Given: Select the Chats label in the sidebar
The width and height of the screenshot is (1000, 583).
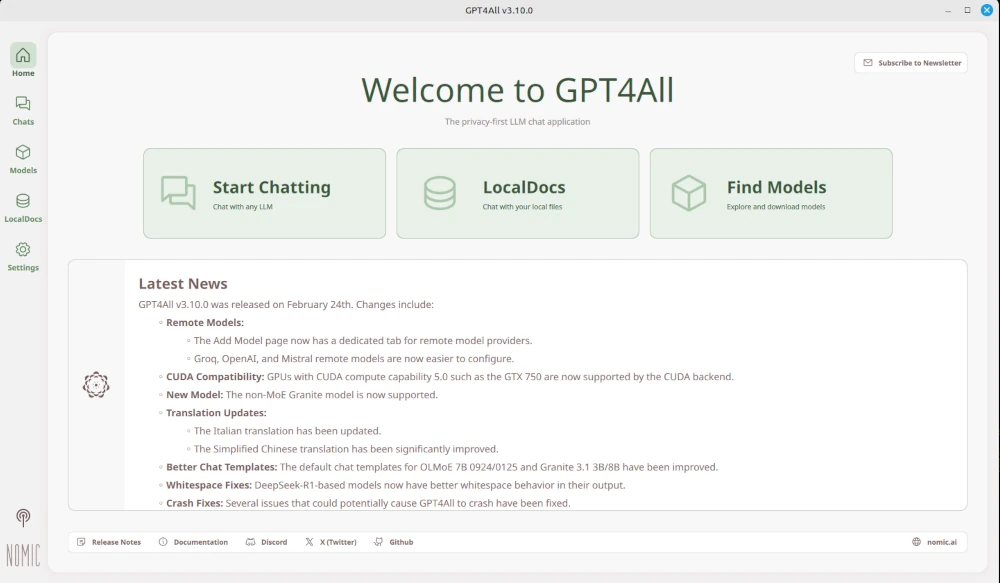Looking at the screenshot, I should tap(23, 122).
